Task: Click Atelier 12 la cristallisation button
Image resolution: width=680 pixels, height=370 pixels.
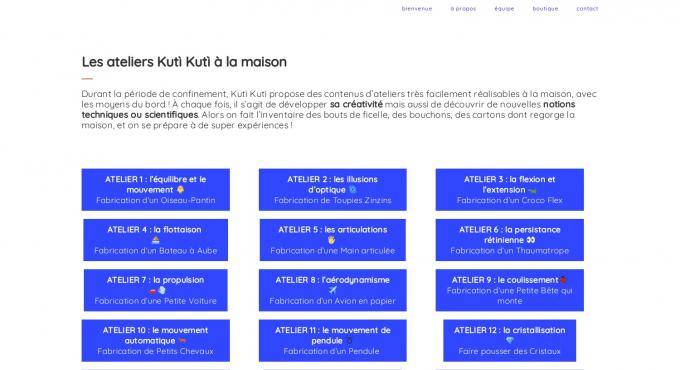Action: point(510,341)
